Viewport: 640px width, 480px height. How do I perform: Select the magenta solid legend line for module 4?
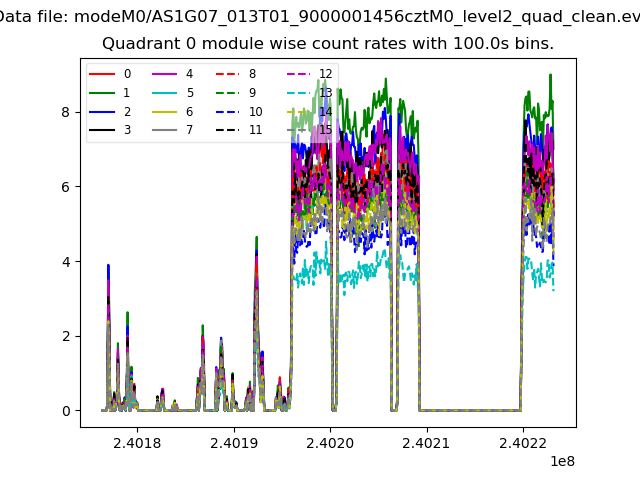165,74
